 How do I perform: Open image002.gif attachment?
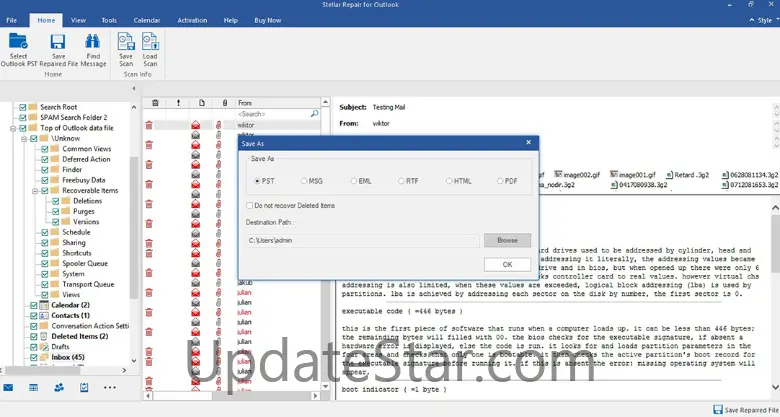pos(577,175)
